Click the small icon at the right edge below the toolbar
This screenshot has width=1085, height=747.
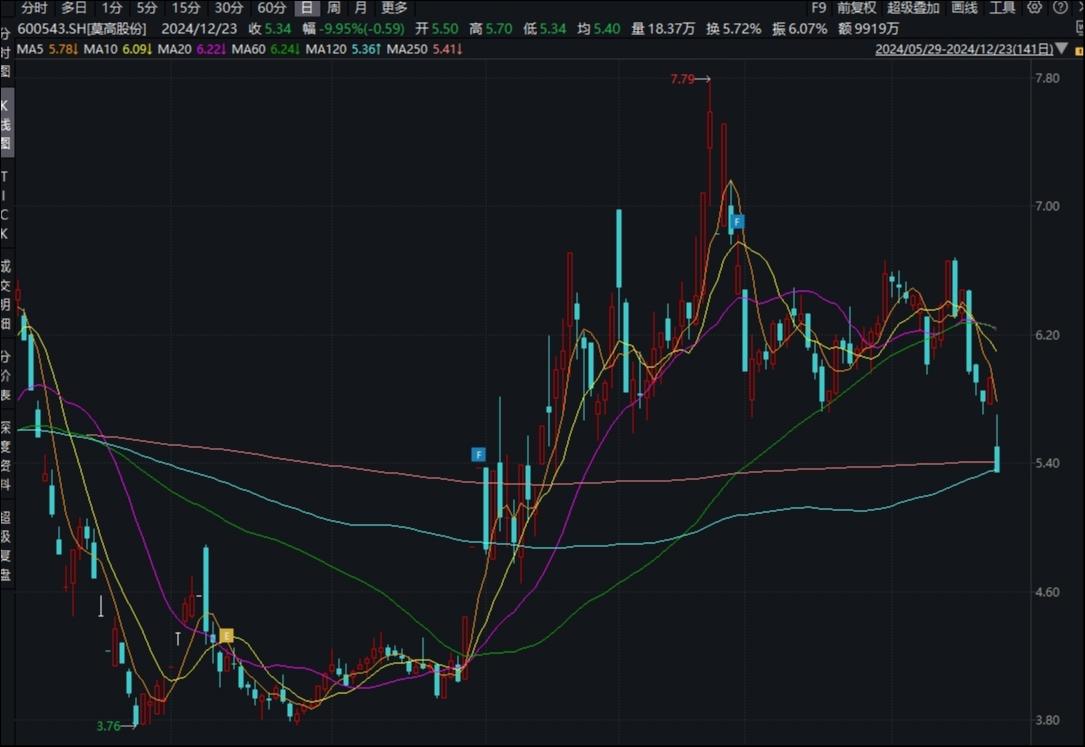(1079, 28)
